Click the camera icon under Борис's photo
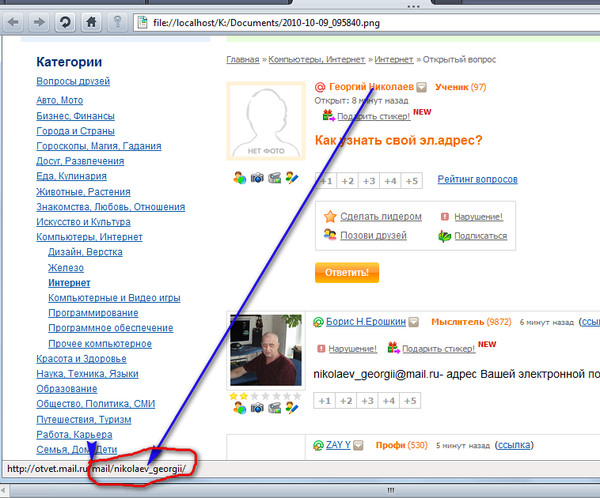This screenshot has width=600, height=498. [257, 408]
